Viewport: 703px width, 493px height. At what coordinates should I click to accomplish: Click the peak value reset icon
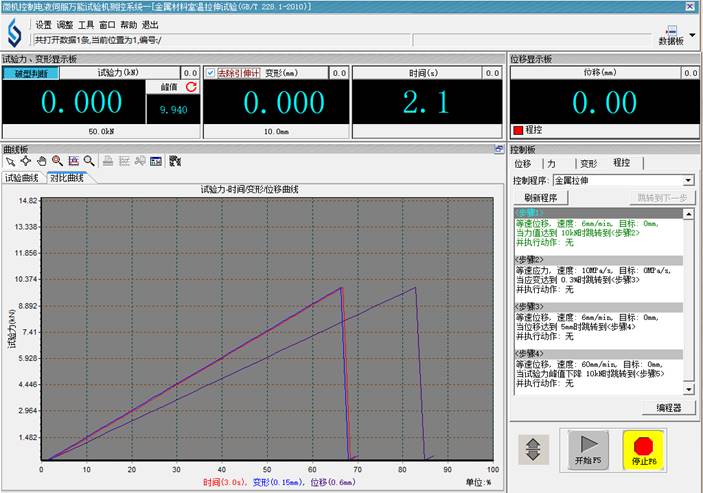coord(191,88)
